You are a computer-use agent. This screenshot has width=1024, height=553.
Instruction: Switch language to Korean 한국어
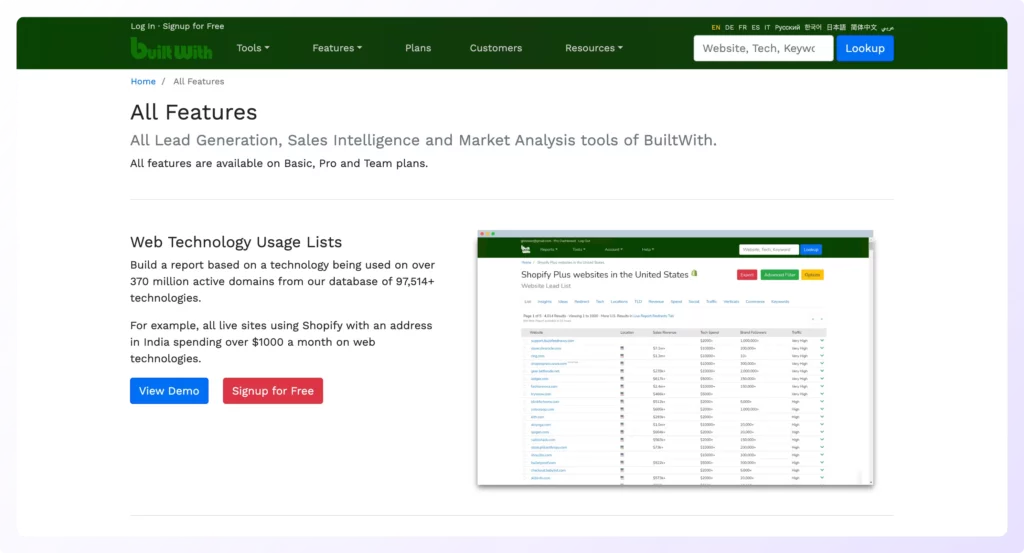pos(813,27)
